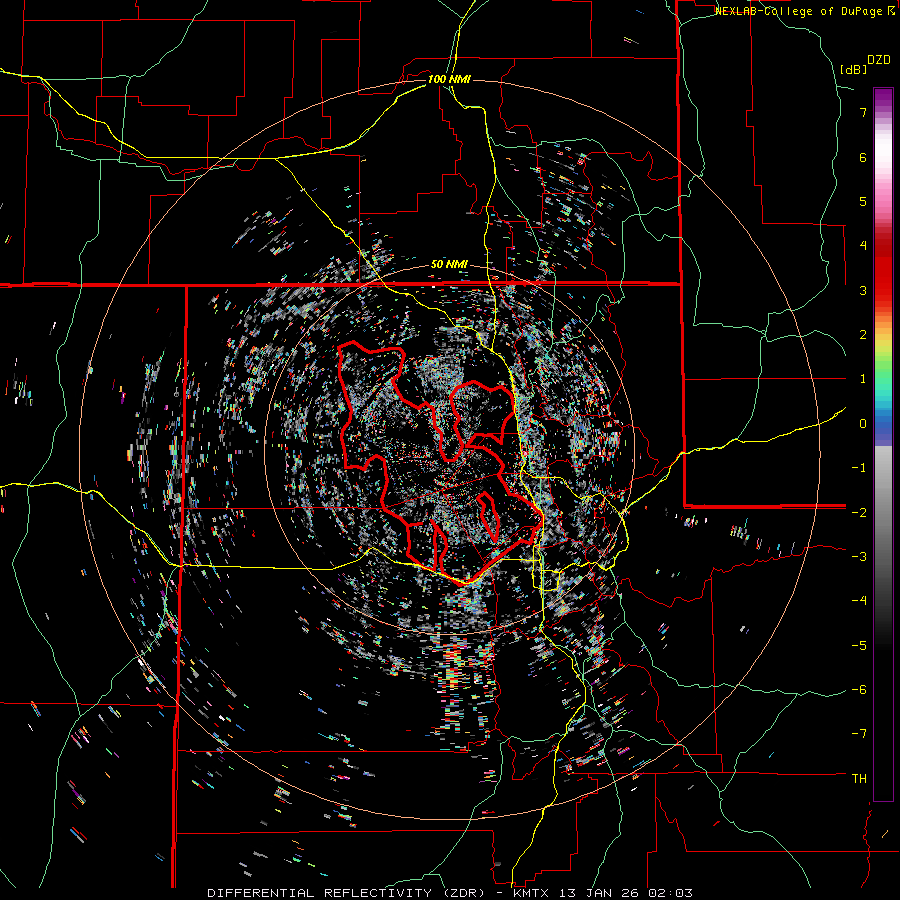Click the DZD product label above the scale
The width and height of the screenshot is (900, 900).
(879, 60)
